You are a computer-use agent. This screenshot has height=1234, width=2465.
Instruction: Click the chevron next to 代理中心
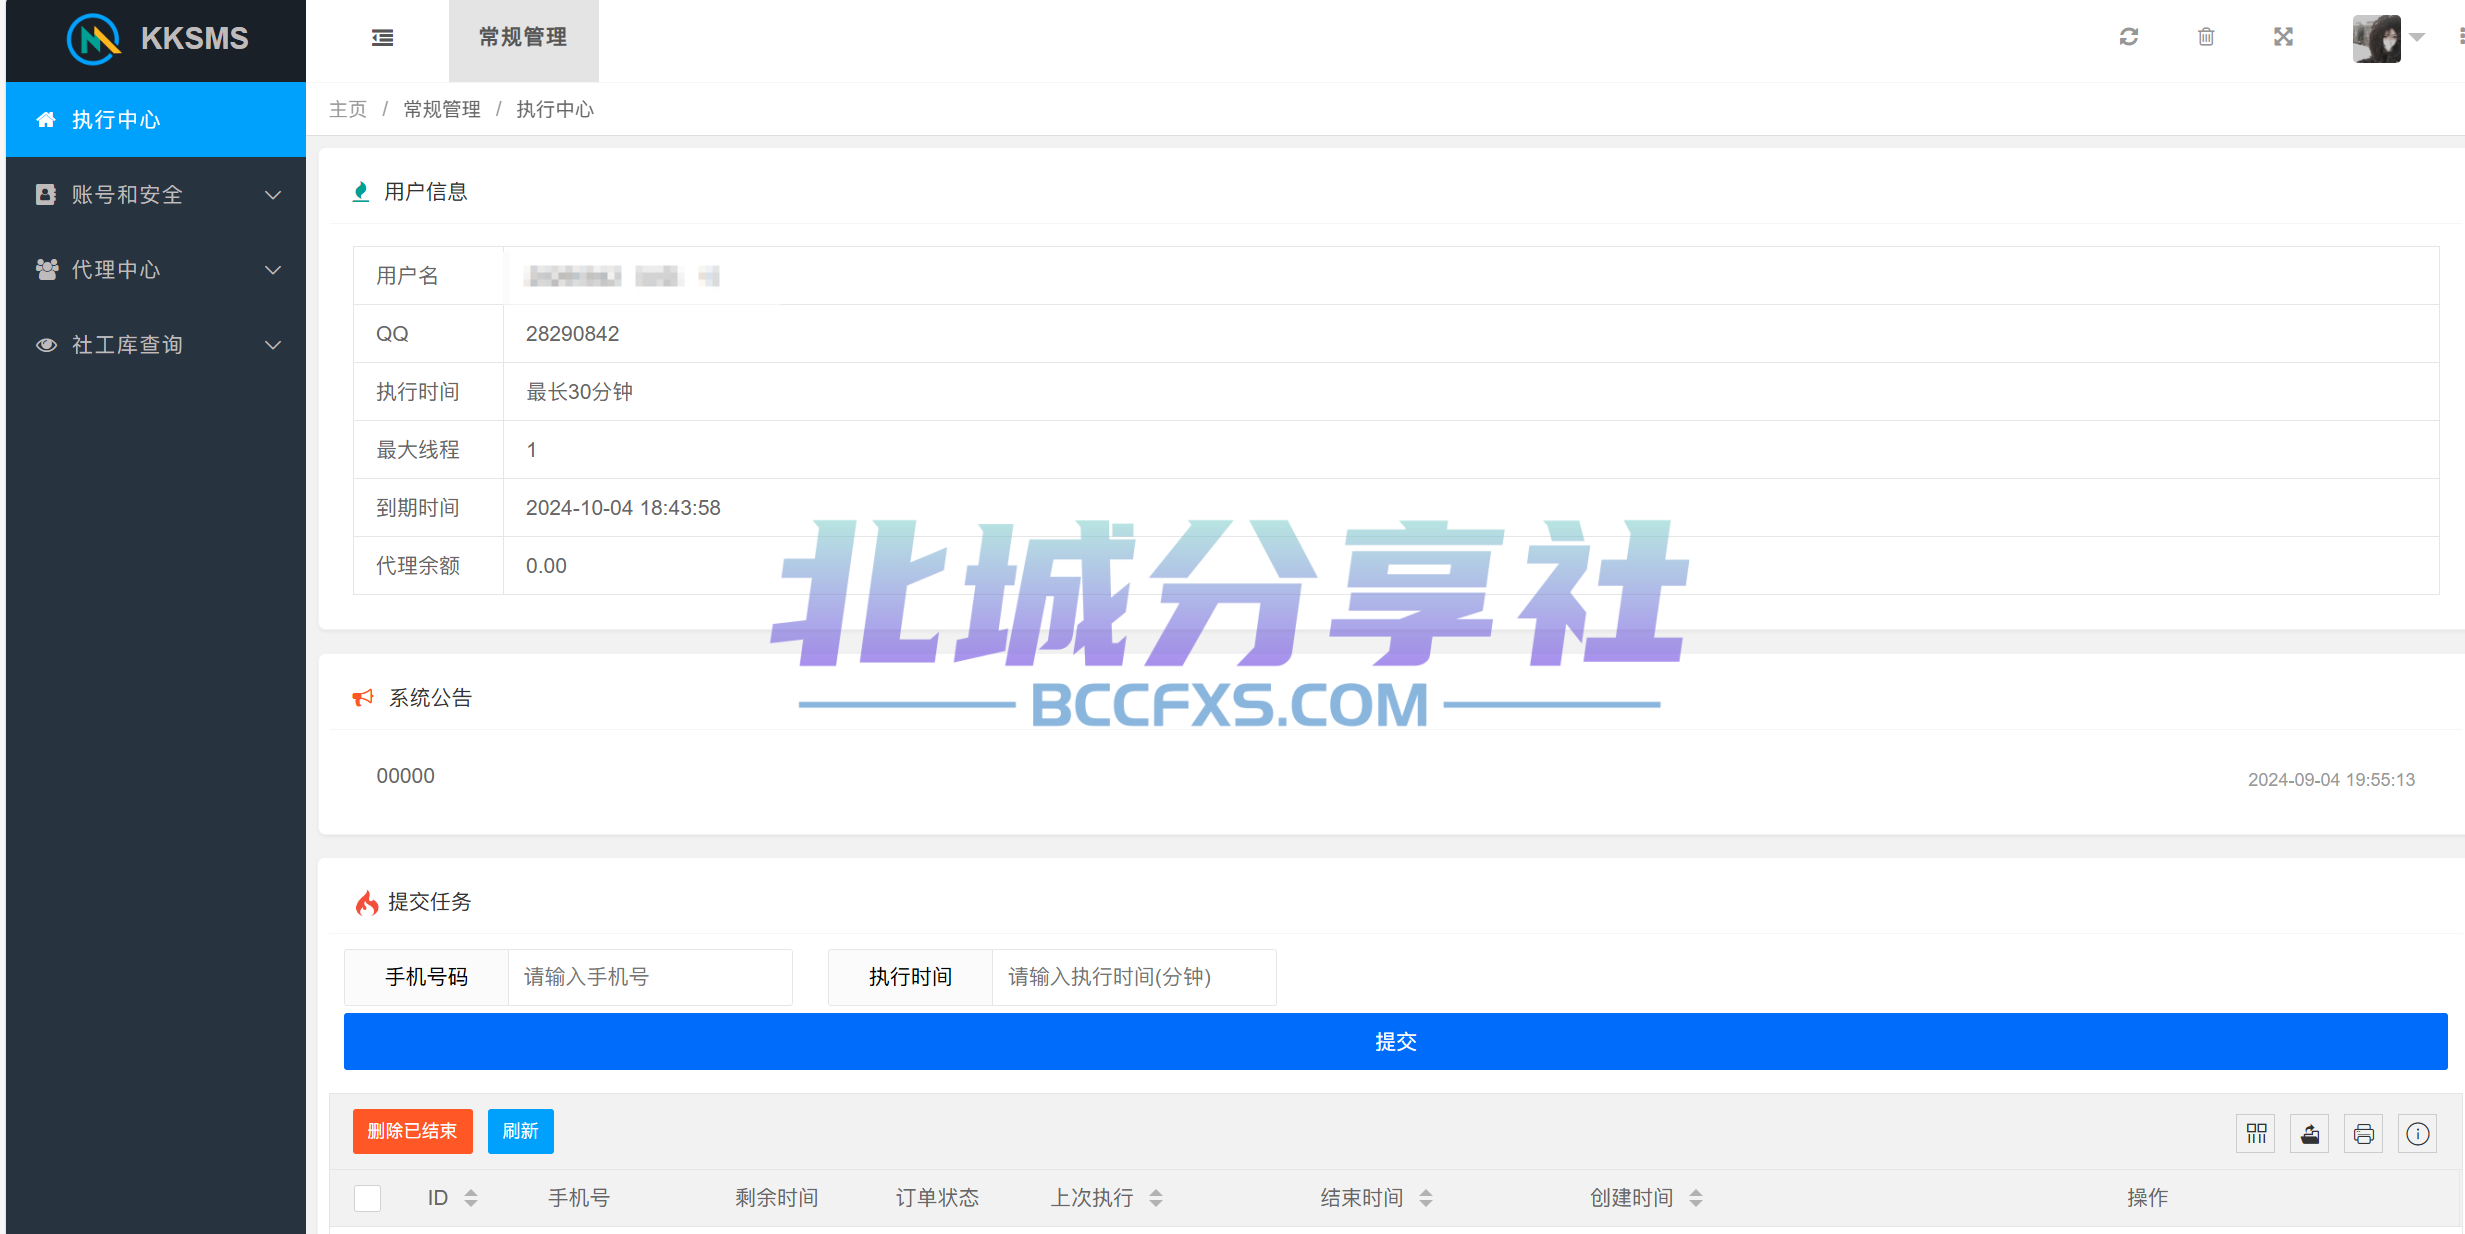273,270
